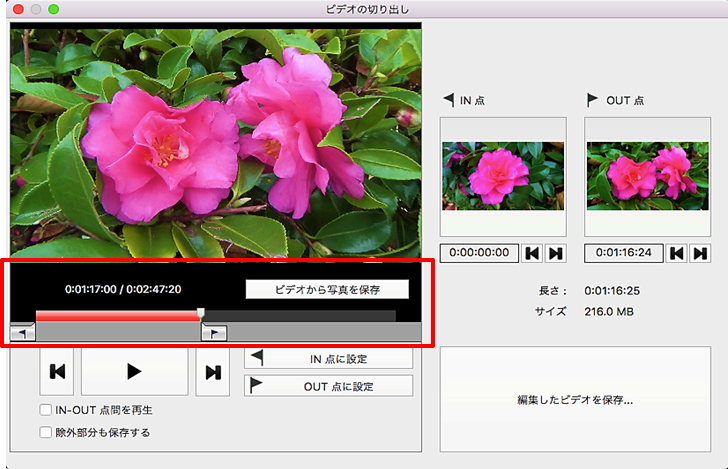Click 編集したビデオを保存... to export video

click(x=575, y=400)
